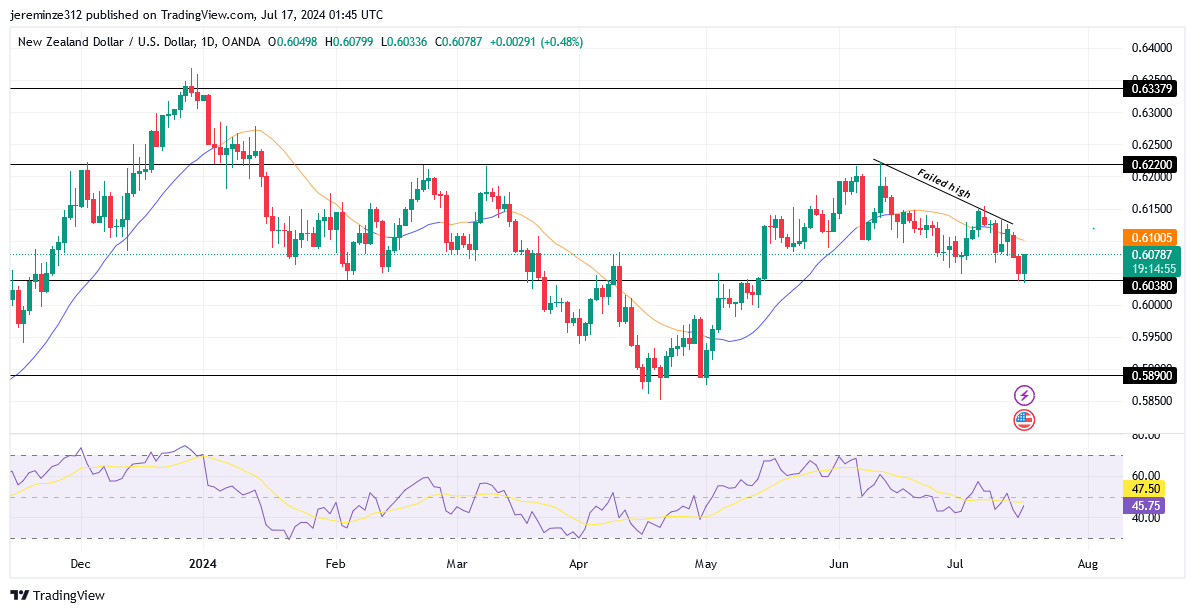Click the Apr label on the time axis
The image size is (1195, 613).
[579, 564]
